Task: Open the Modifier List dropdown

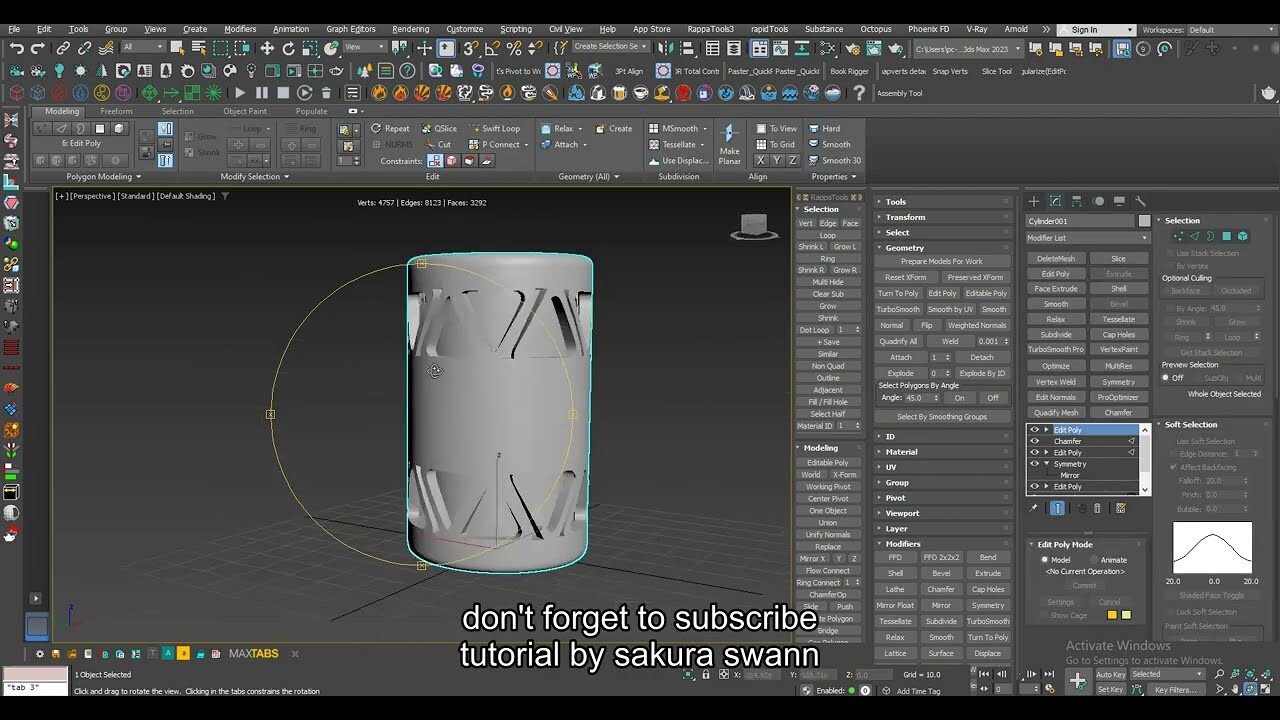Action: coord(1085,238)
